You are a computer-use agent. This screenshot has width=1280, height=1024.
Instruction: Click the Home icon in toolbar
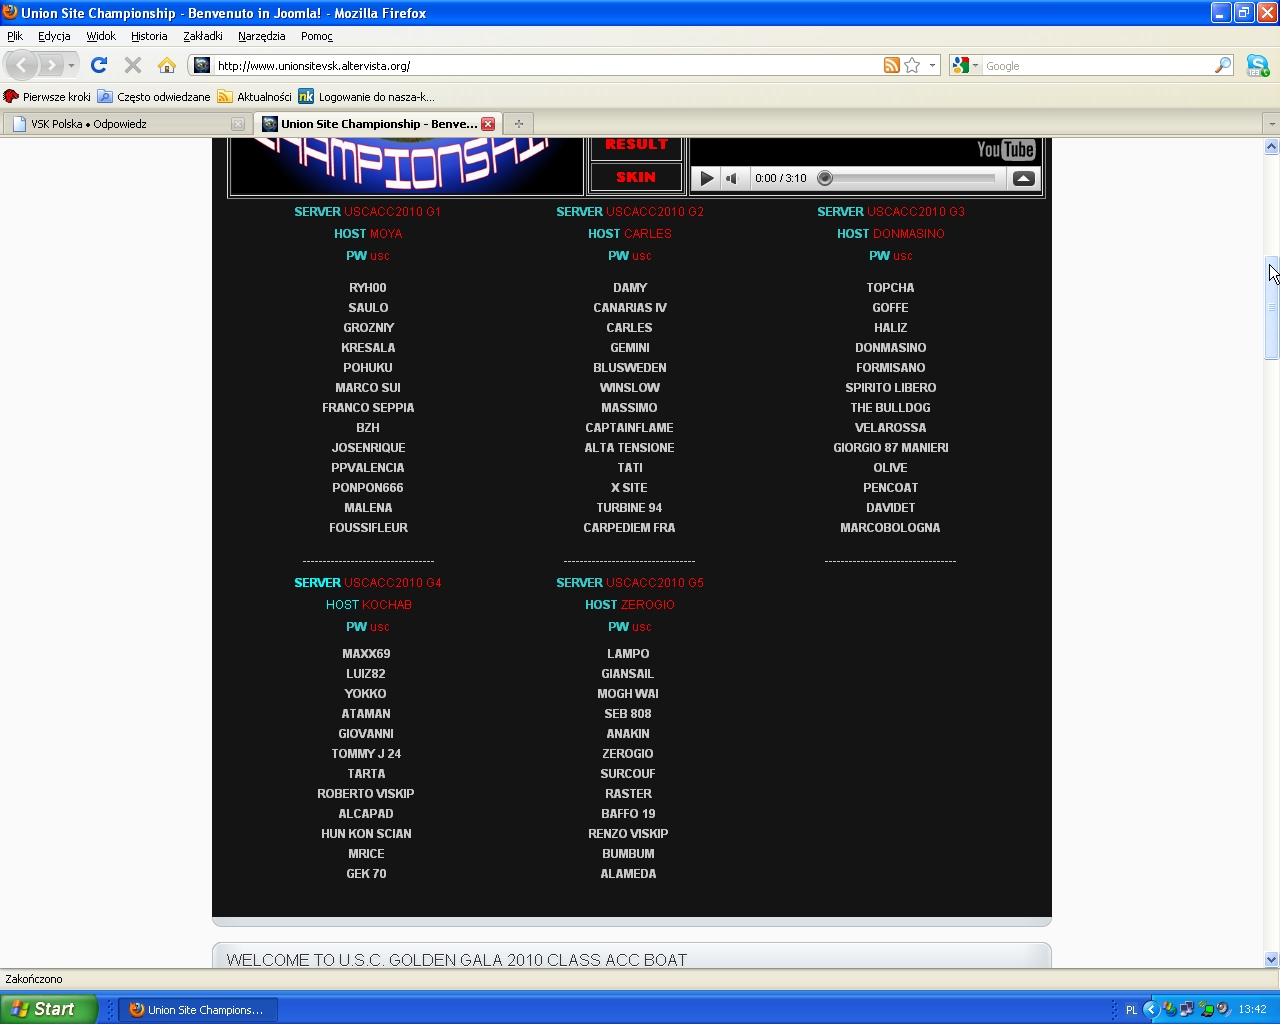(x=167, y=66)
